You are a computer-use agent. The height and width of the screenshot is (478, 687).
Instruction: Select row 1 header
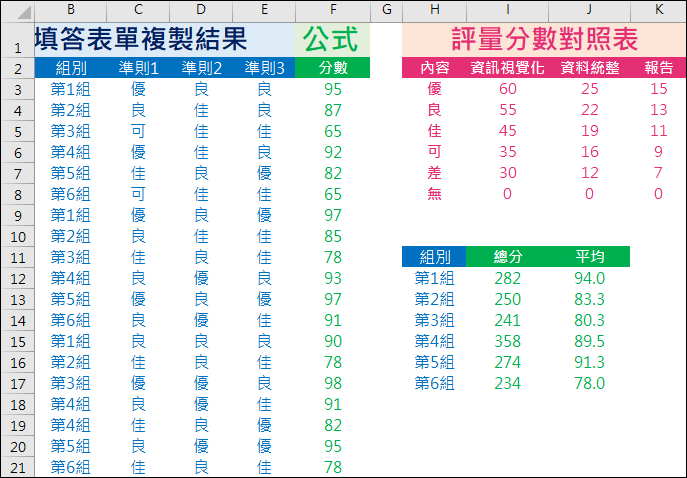click(x=18, y=40)
